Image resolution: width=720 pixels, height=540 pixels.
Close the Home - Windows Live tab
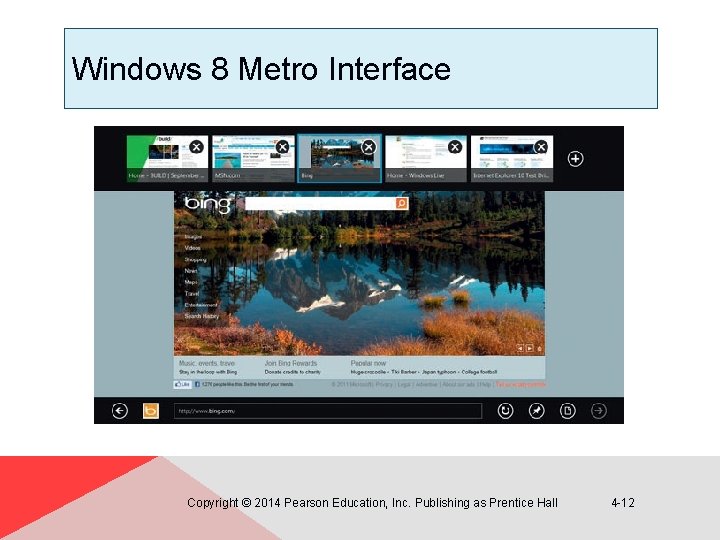pyautogui.click(x=455, y=147)
